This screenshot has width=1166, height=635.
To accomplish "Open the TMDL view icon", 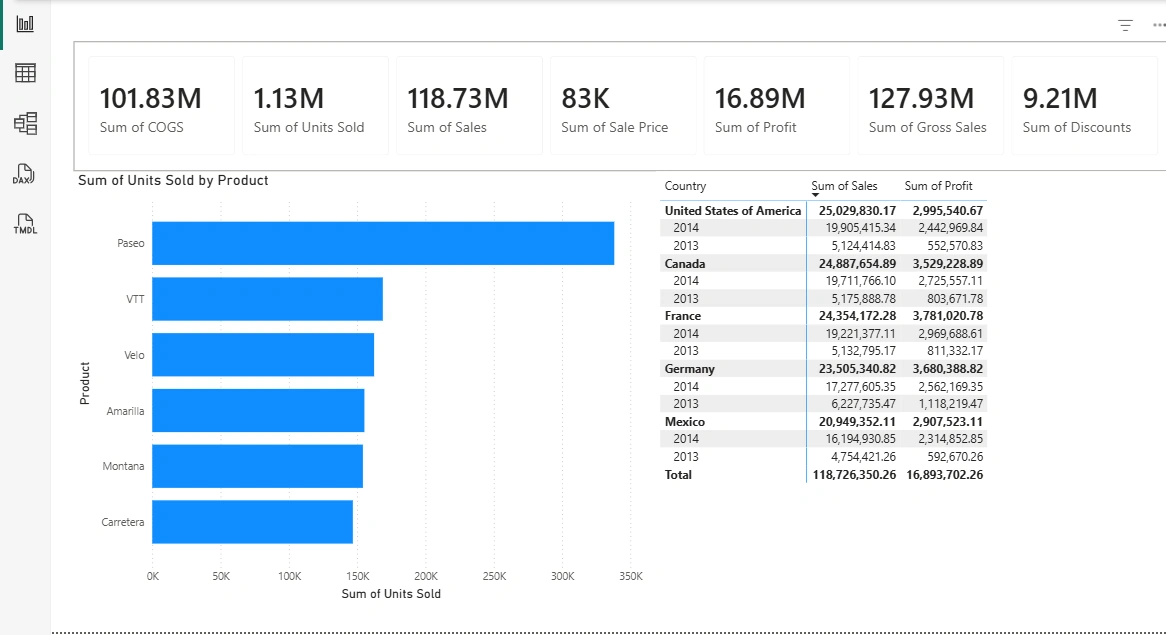I will (x=25, y=224).
